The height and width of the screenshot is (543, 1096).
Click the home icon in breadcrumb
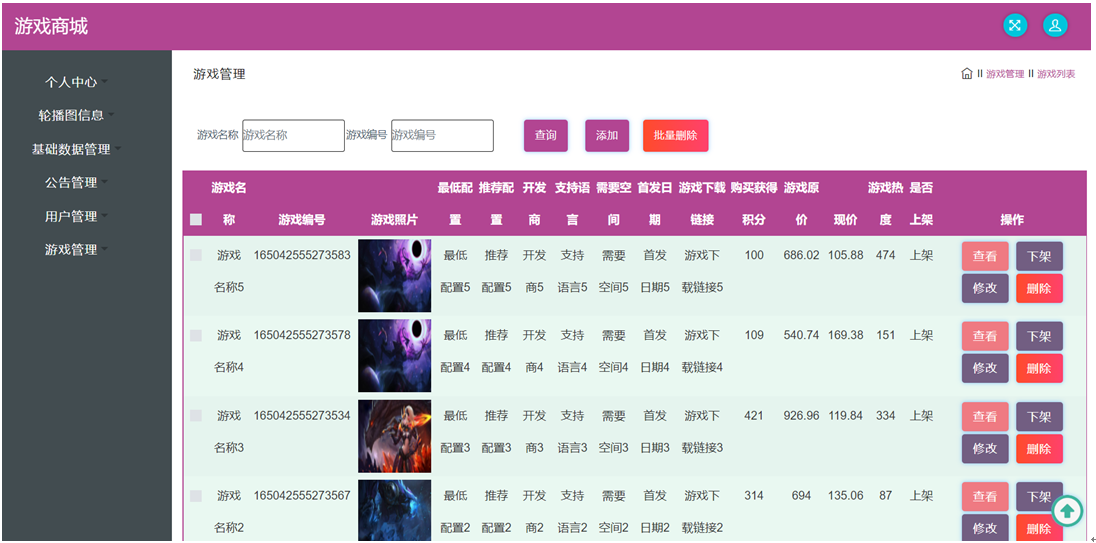tap(966, 74)
